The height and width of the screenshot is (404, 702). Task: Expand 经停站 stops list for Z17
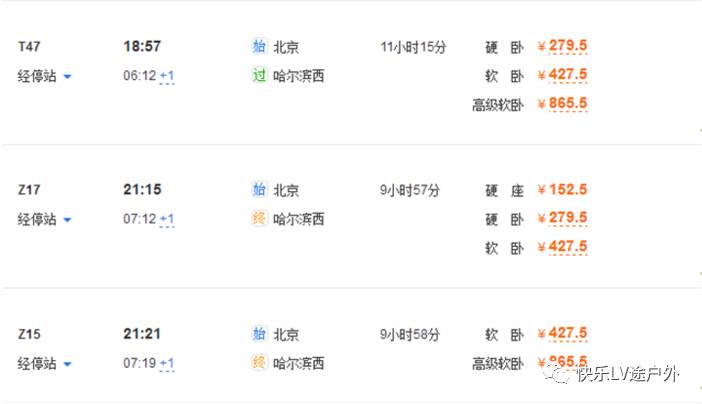[44, 219]
